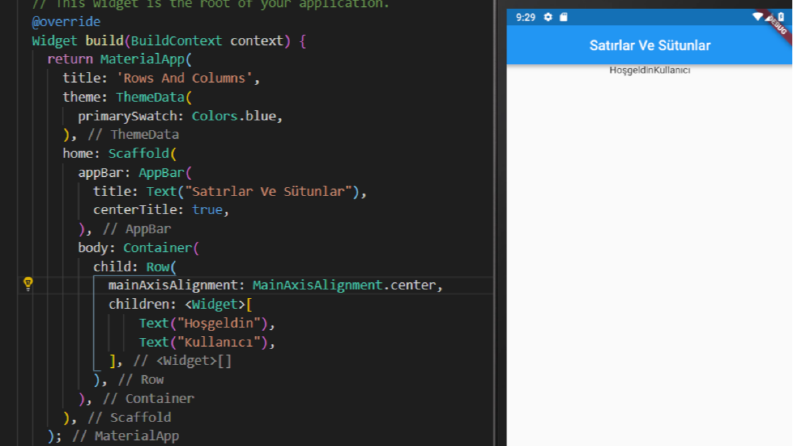Click the word build in the method signature

point(104,40)
